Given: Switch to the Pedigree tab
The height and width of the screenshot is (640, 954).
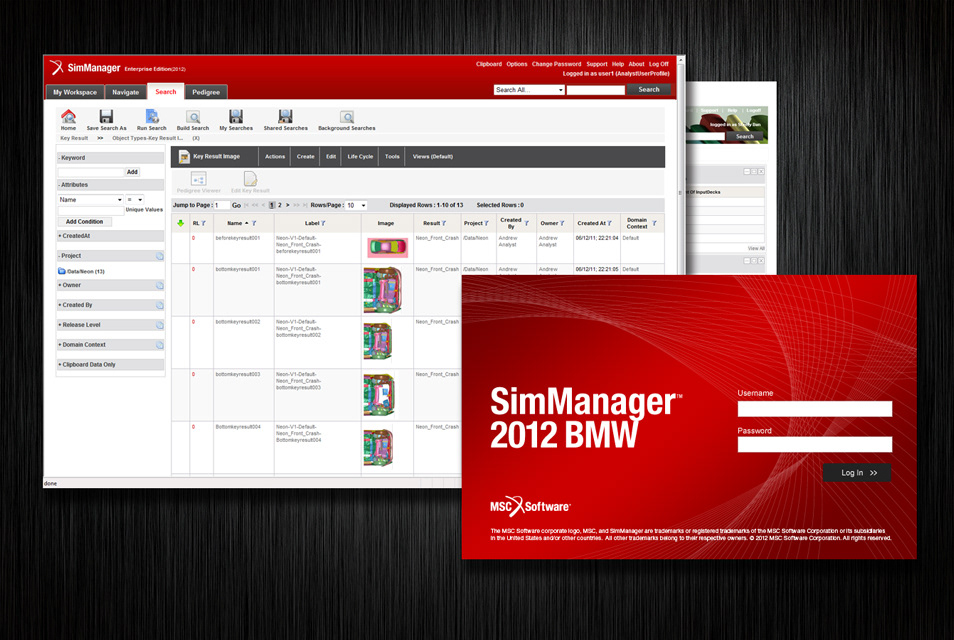Looking at the screenshot, I should [x=206, y=92].
